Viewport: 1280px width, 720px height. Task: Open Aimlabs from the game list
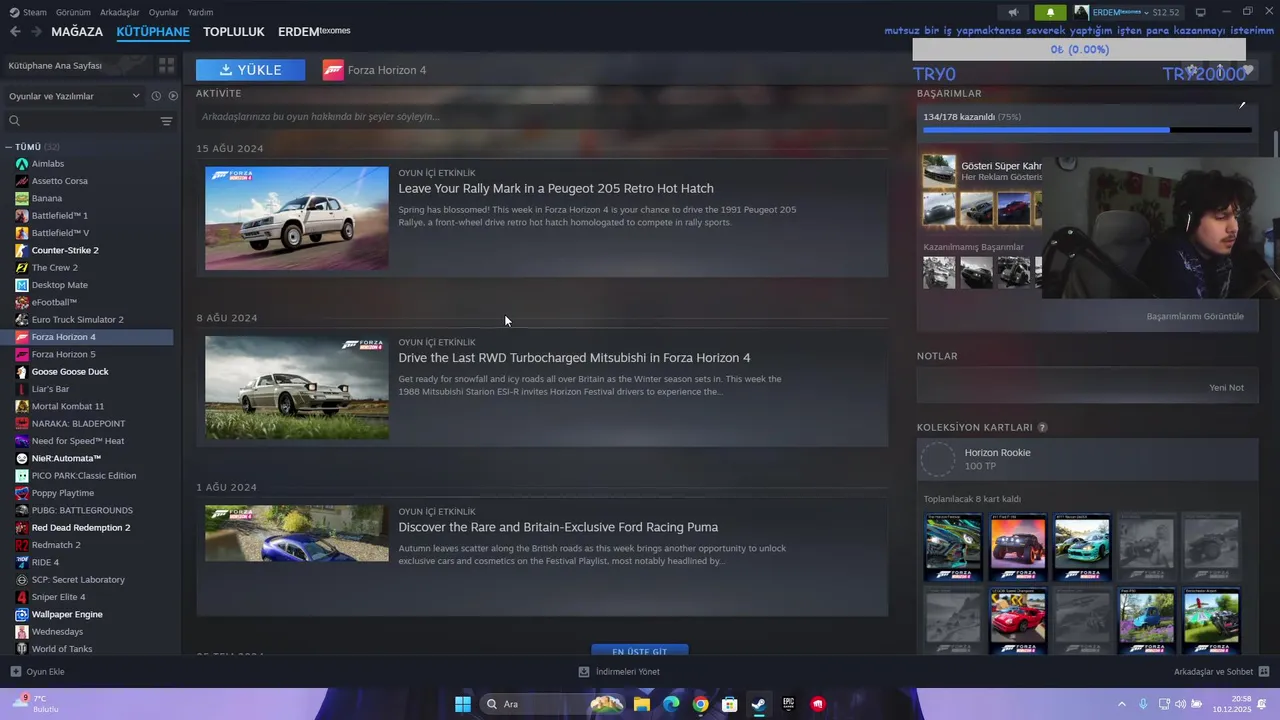click(47, 163)
